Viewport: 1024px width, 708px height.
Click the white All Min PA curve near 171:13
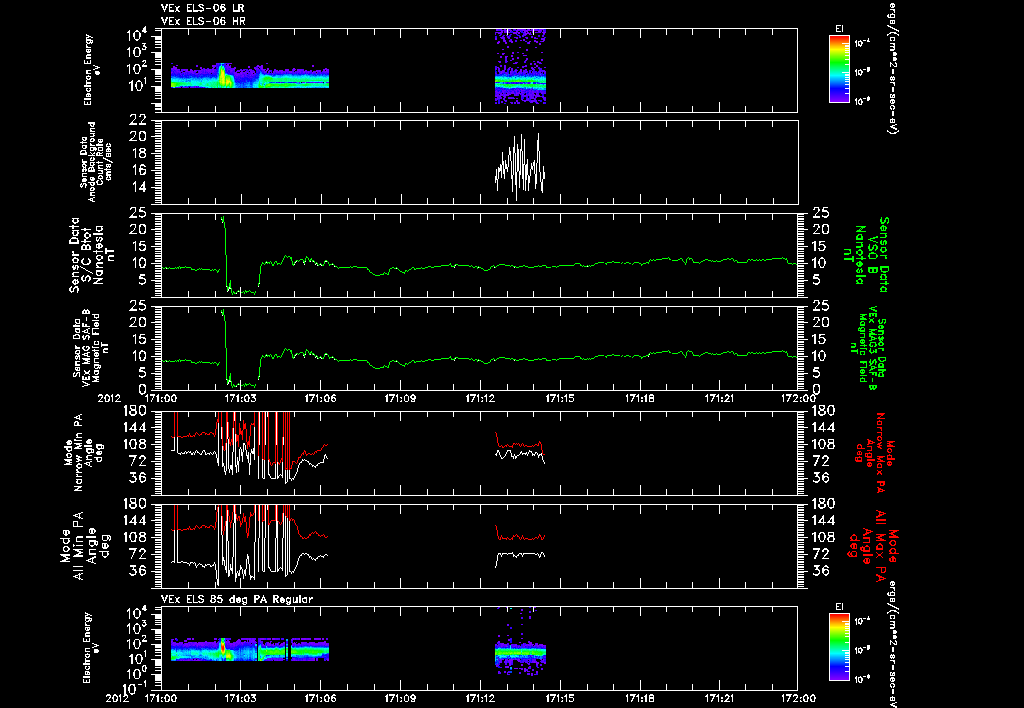coord(520,554)
